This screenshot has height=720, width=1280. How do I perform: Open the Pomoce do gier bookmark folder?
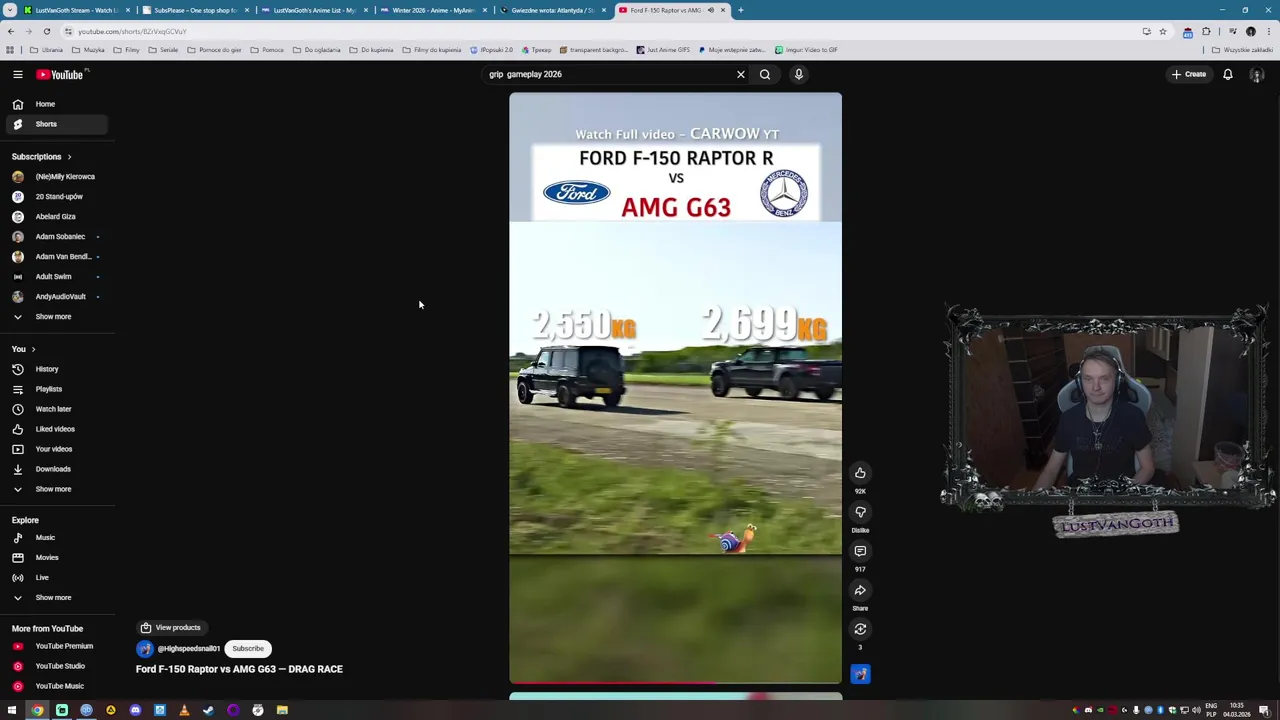214,50
